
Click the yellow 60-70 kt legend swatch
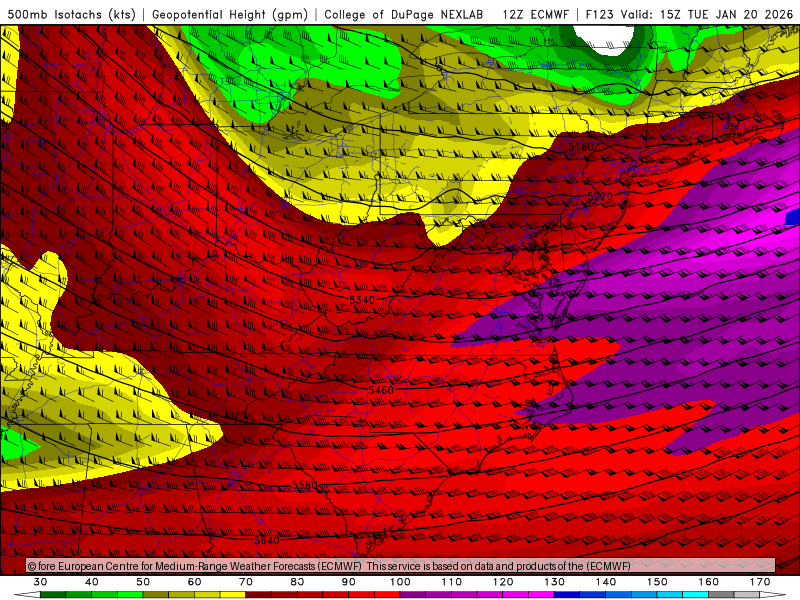220,595
